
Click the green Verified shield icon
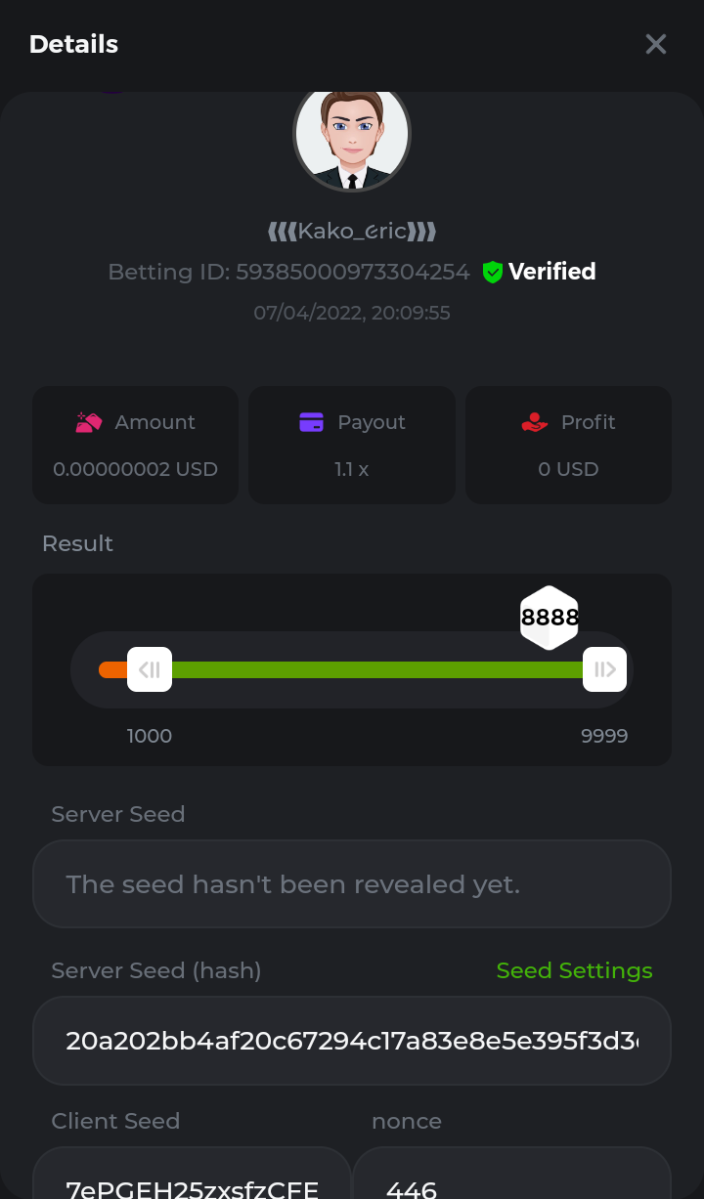[492, 272]
